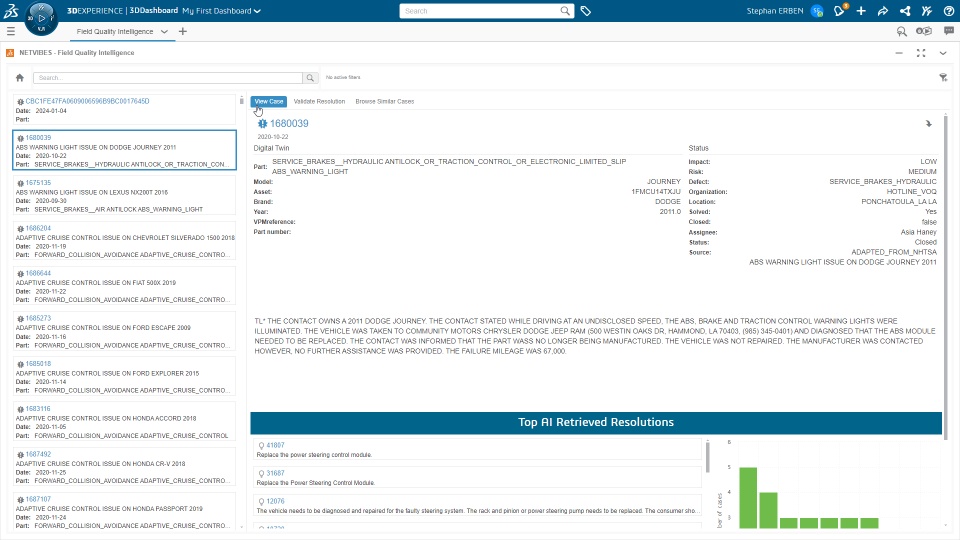Click the magnifier in the top search bar
This screenshot has width=960, height=540.
coord(565,11)
